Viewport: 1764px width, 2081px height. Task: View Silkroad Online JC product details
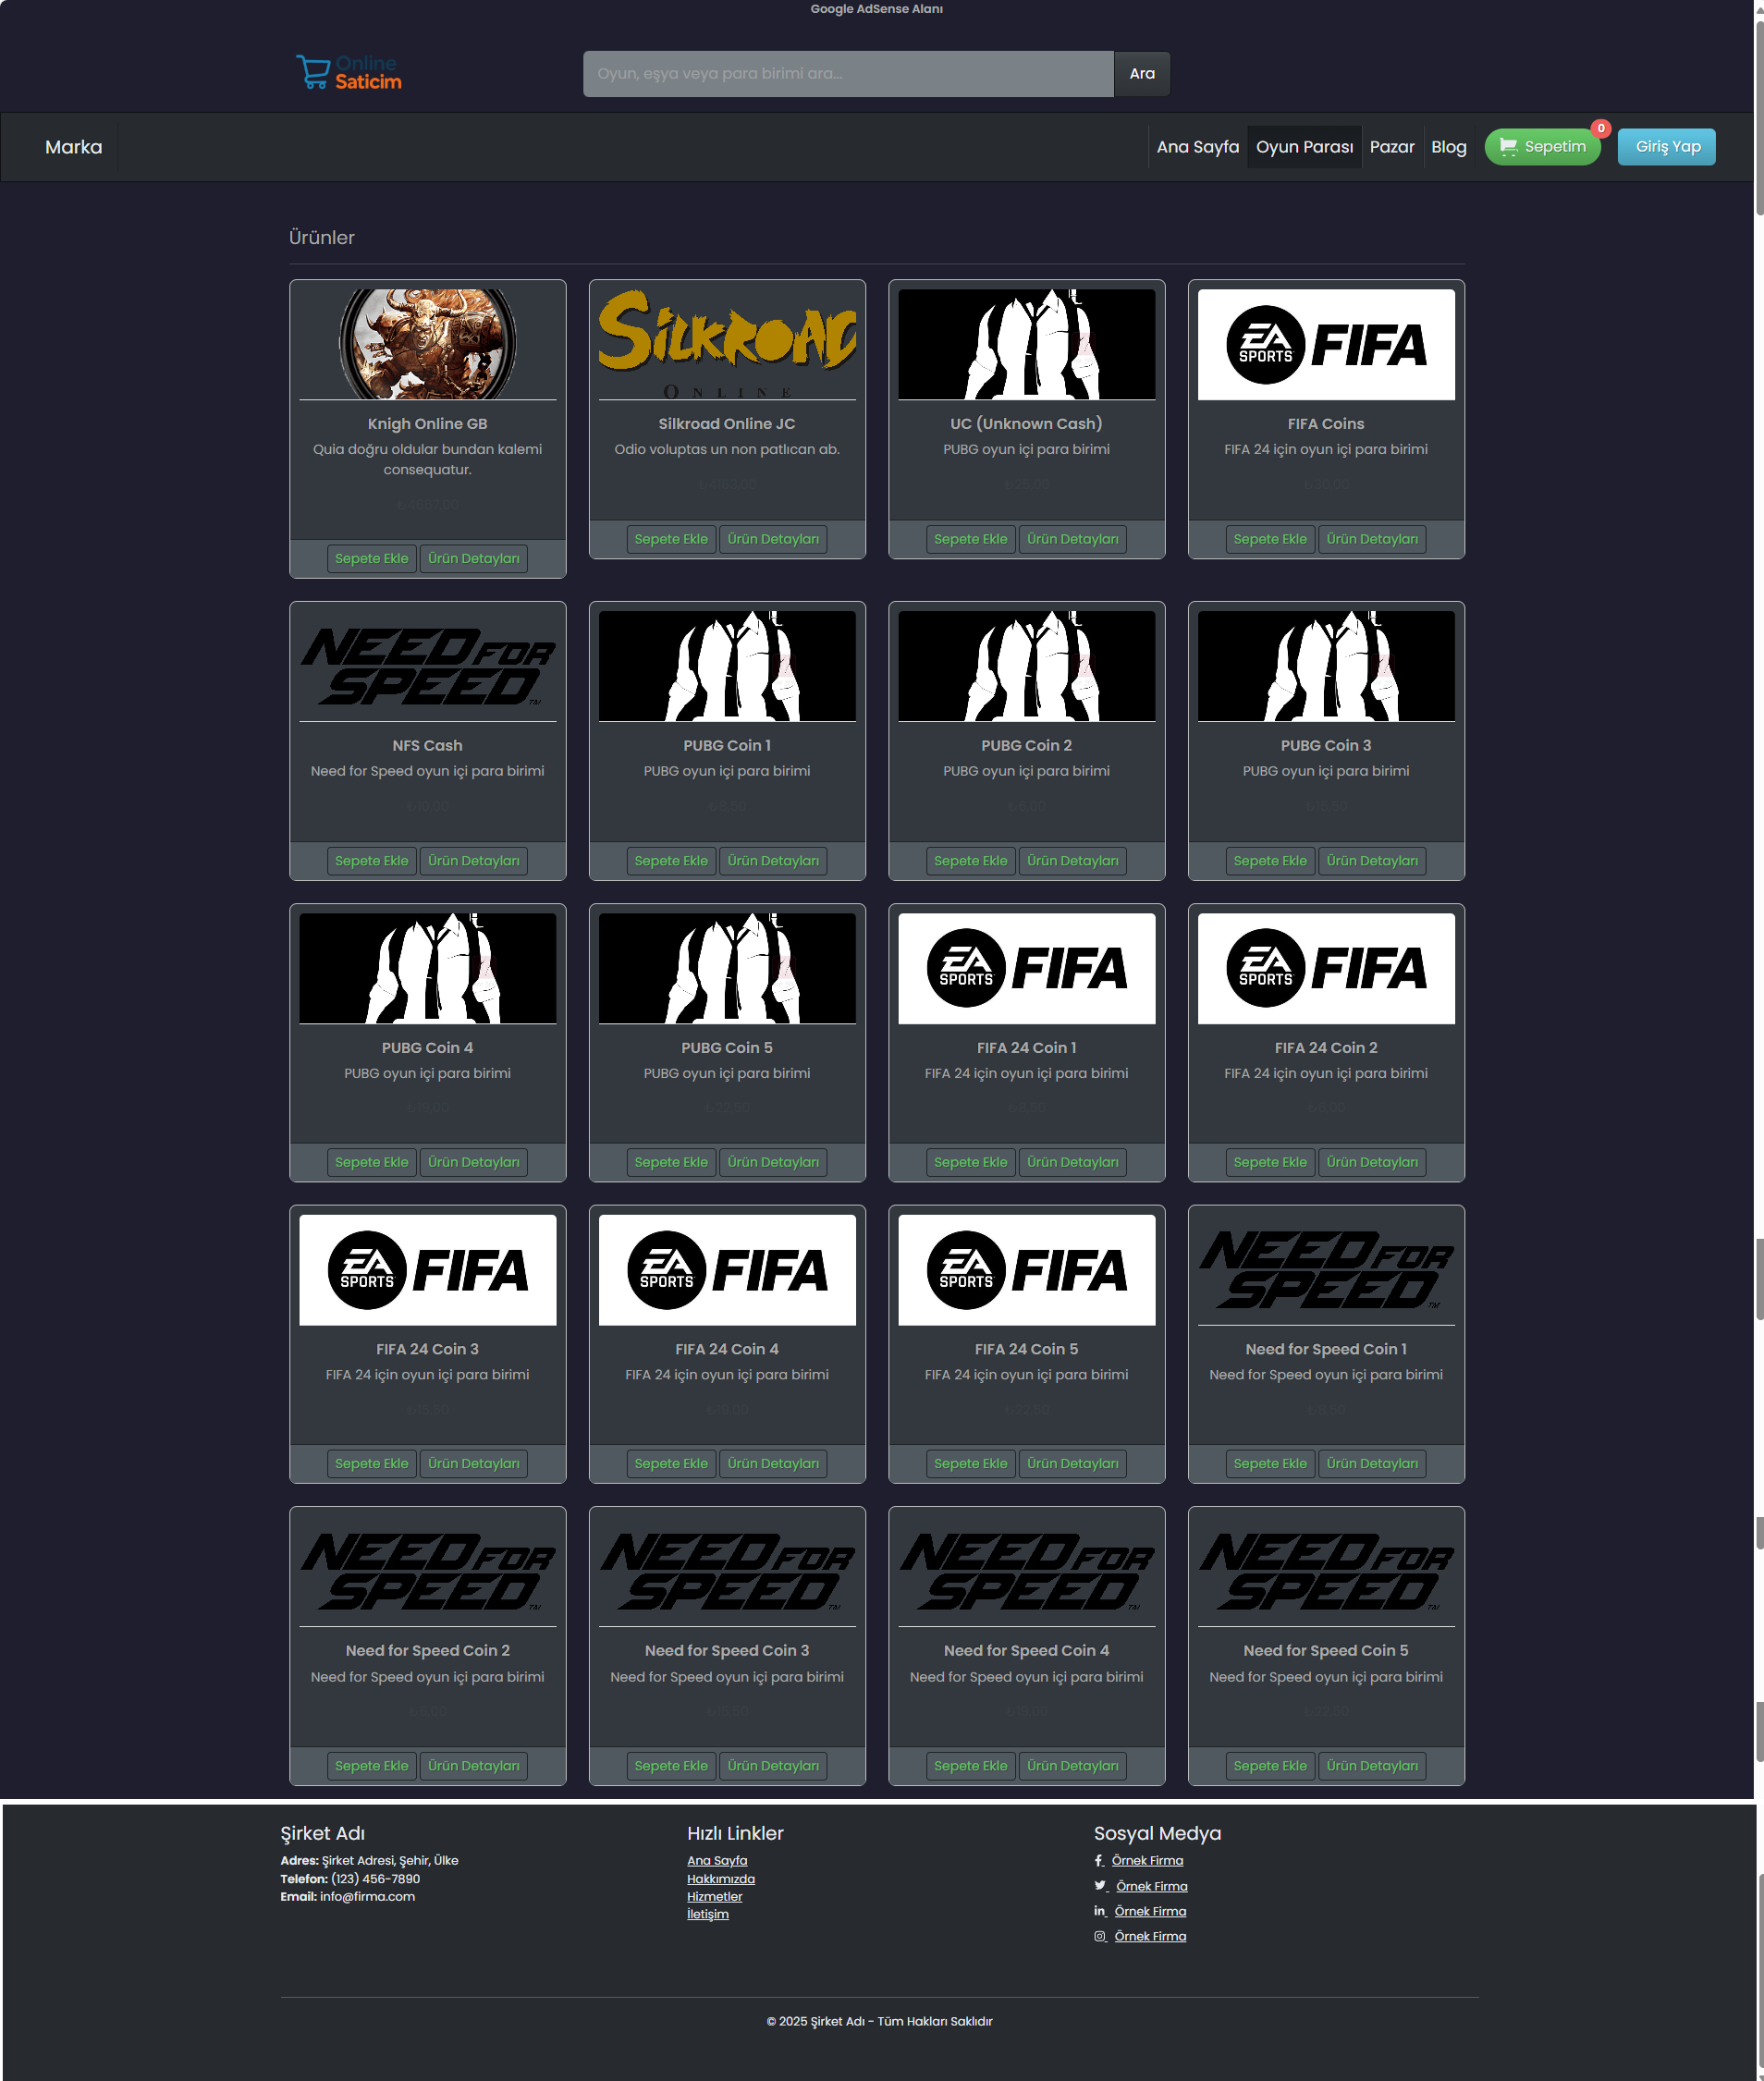click(773, 539)
